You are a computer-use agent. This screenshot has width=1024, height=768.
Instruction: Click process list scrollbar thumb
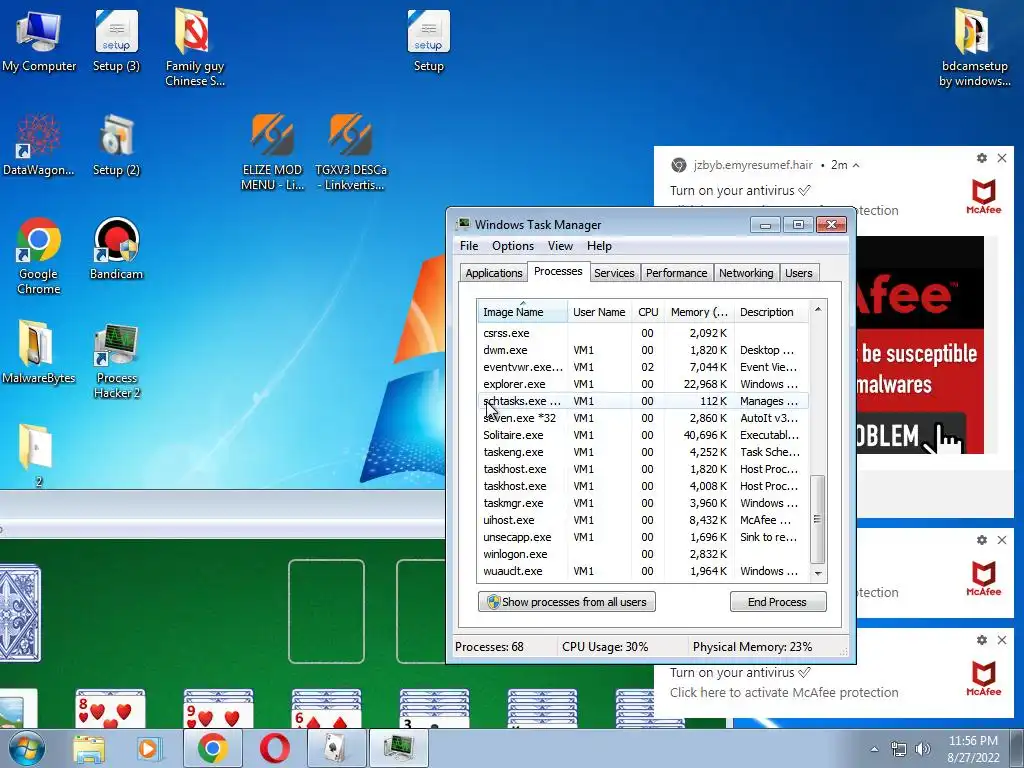[818, 519]
